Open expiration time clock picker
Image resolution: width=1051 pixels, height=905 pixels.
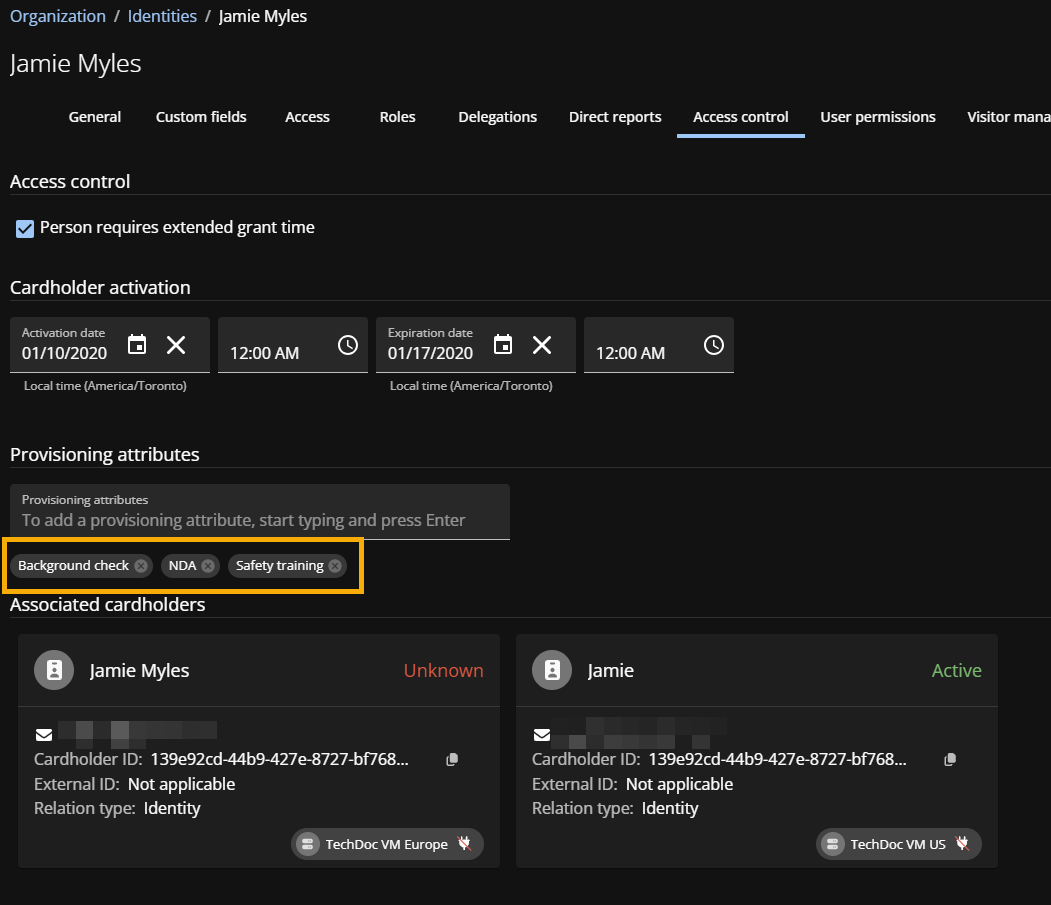(713, 345)
